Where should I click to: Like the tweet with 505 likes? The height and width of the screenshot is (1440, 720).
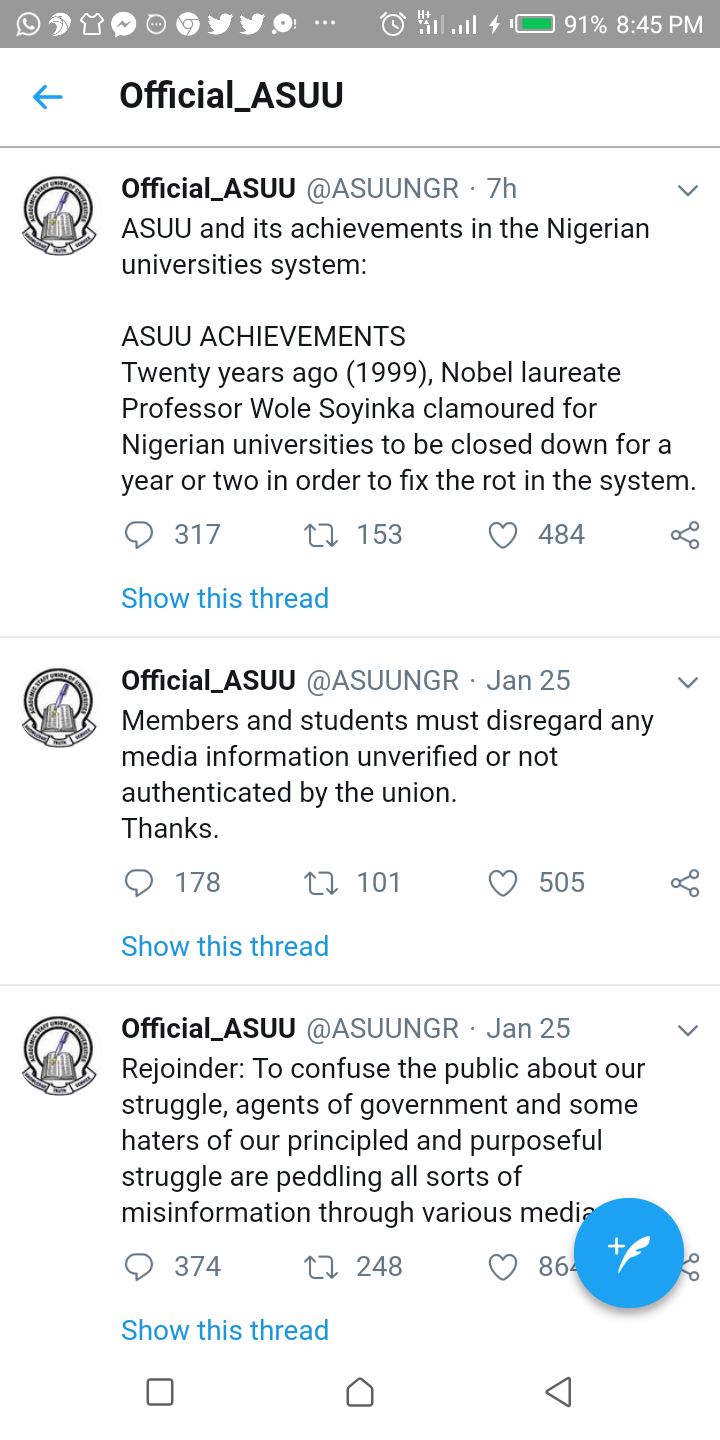click(502, 883)
